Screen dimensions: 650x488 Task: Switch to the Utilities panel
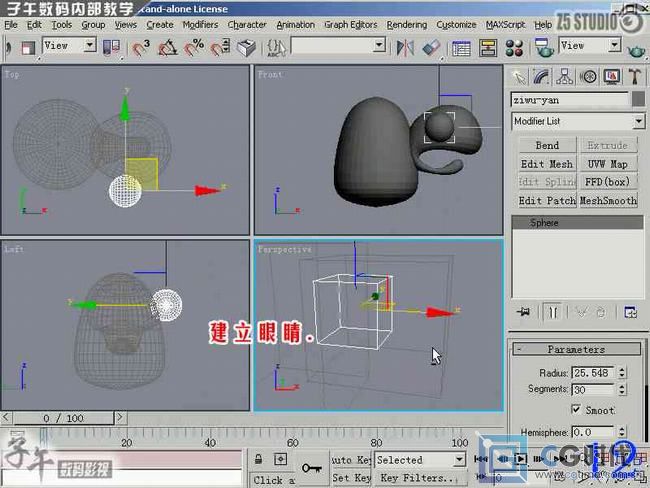pos(635,77)
